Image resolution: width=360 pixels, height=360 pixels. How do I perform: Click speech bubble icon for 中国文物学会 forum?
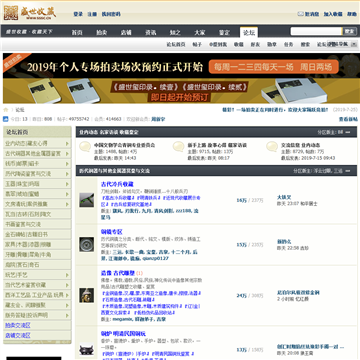[85, 146]
